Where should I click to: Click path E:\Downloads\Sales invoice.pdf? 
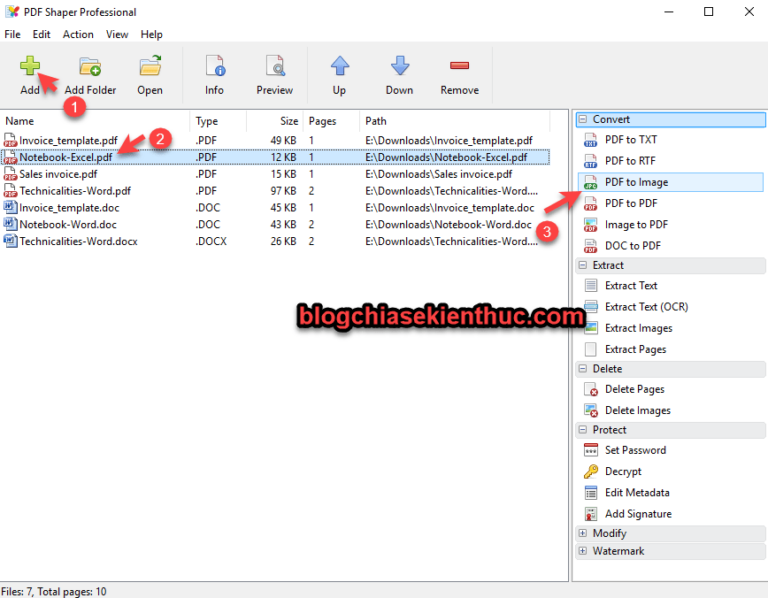[438, 174]
